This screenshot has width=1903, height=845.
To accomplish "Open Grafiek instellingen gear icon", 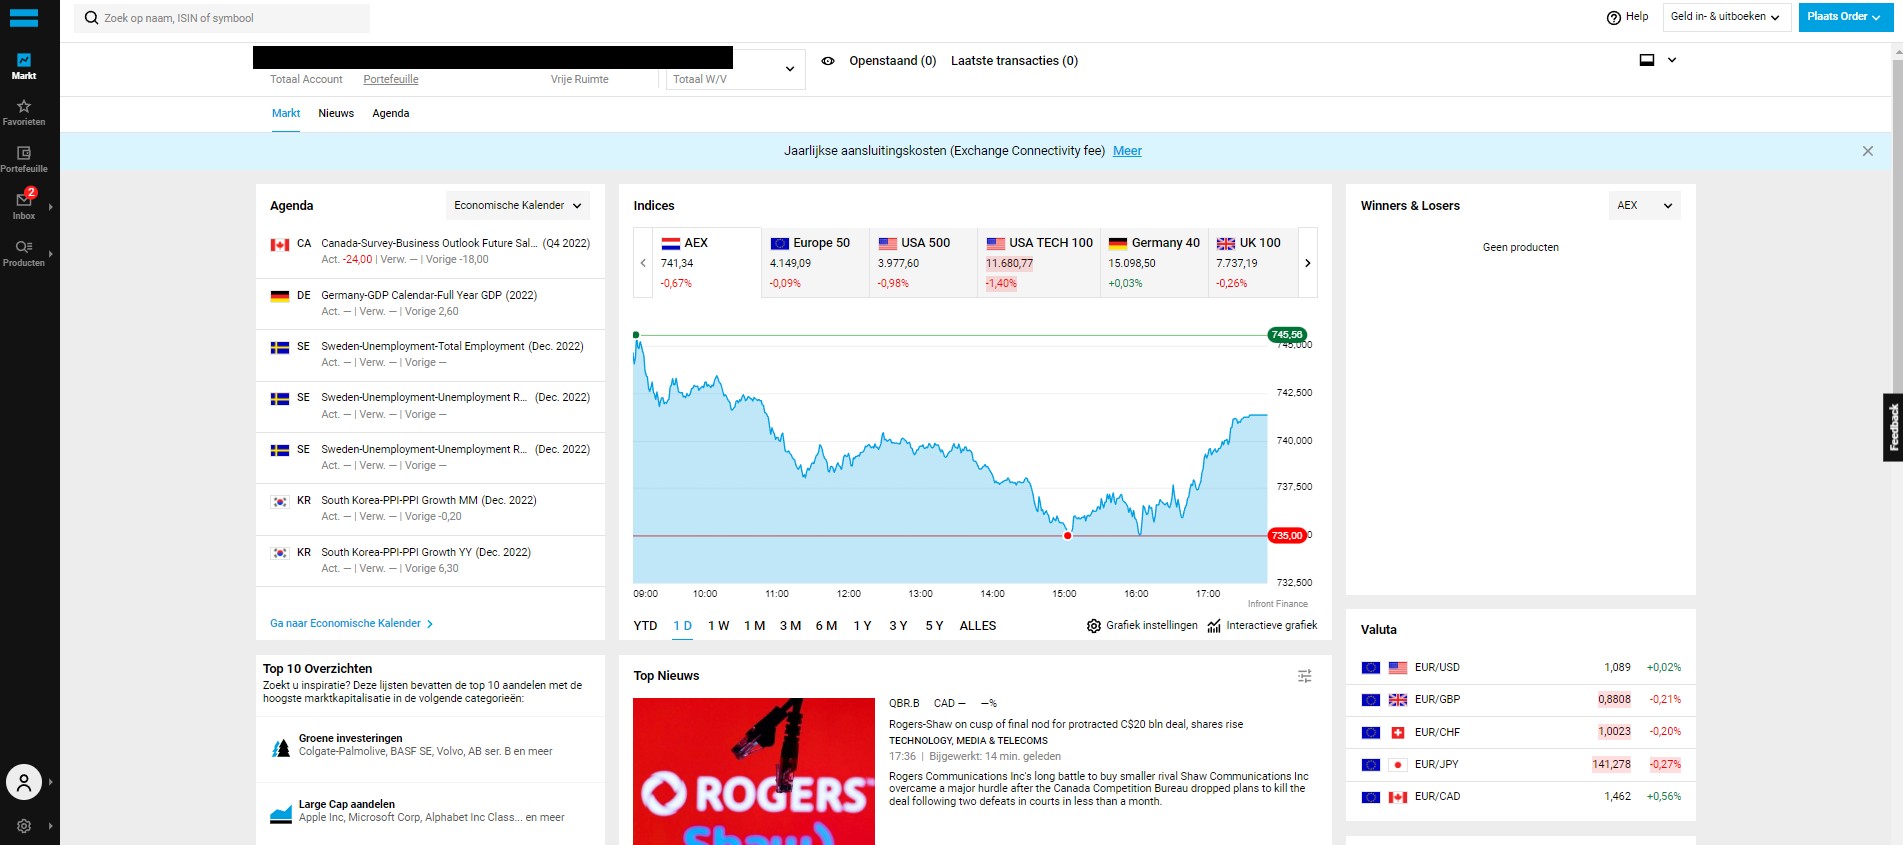I will click(1094, 626).
